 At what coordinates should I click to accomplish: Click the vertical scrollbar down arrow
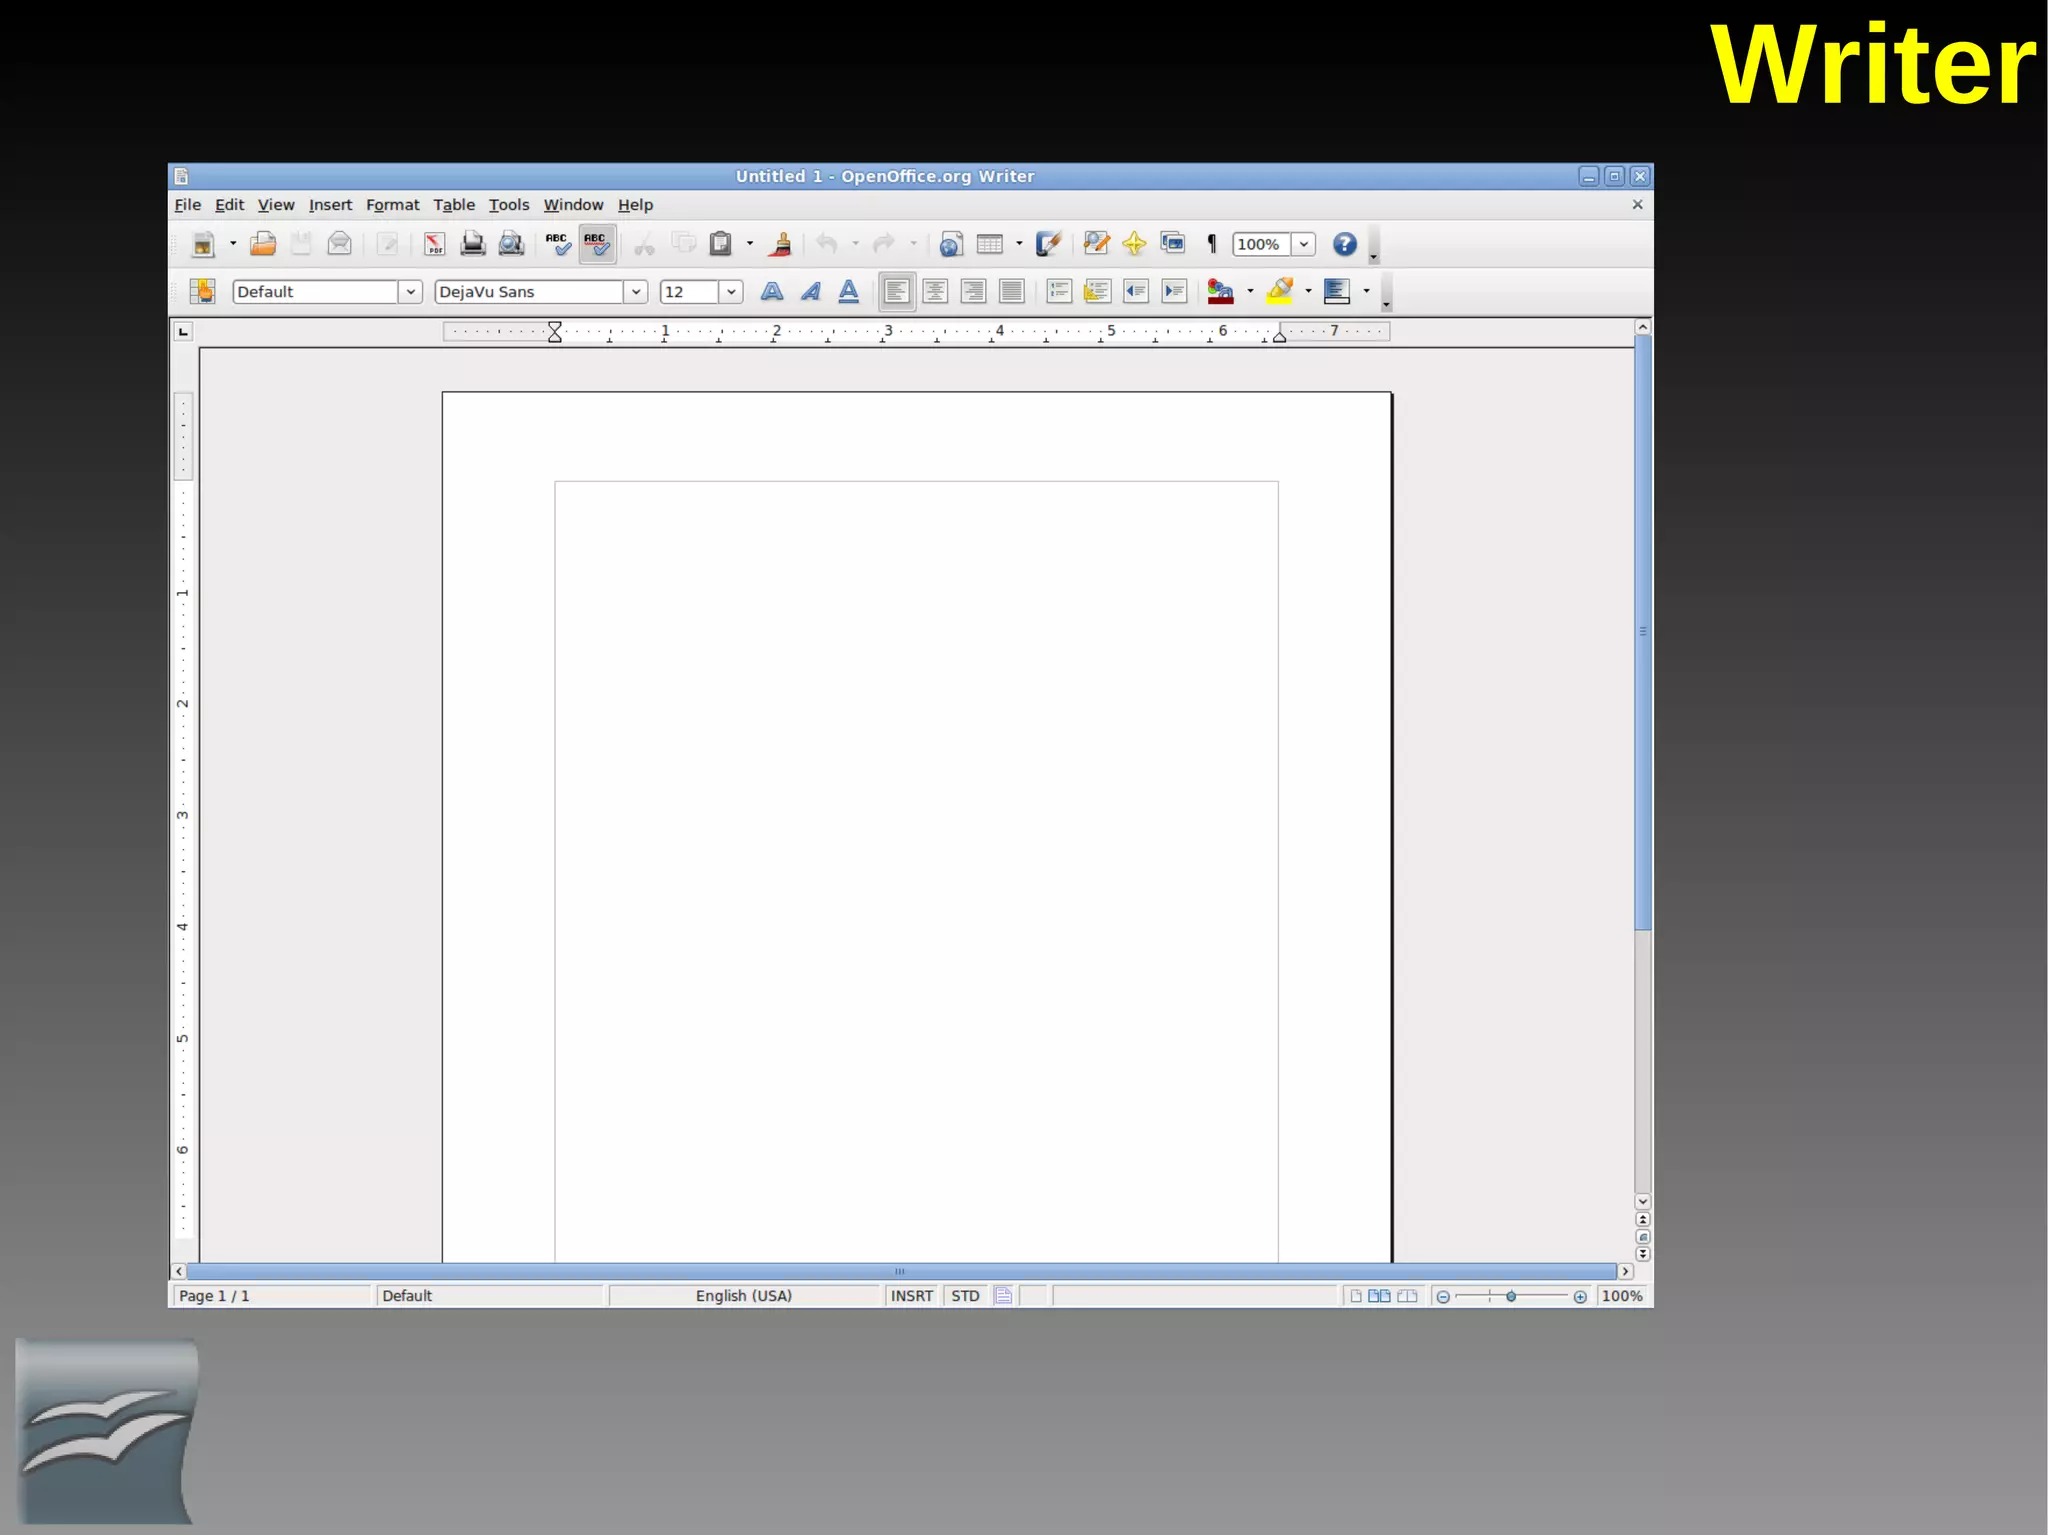1642,1201
